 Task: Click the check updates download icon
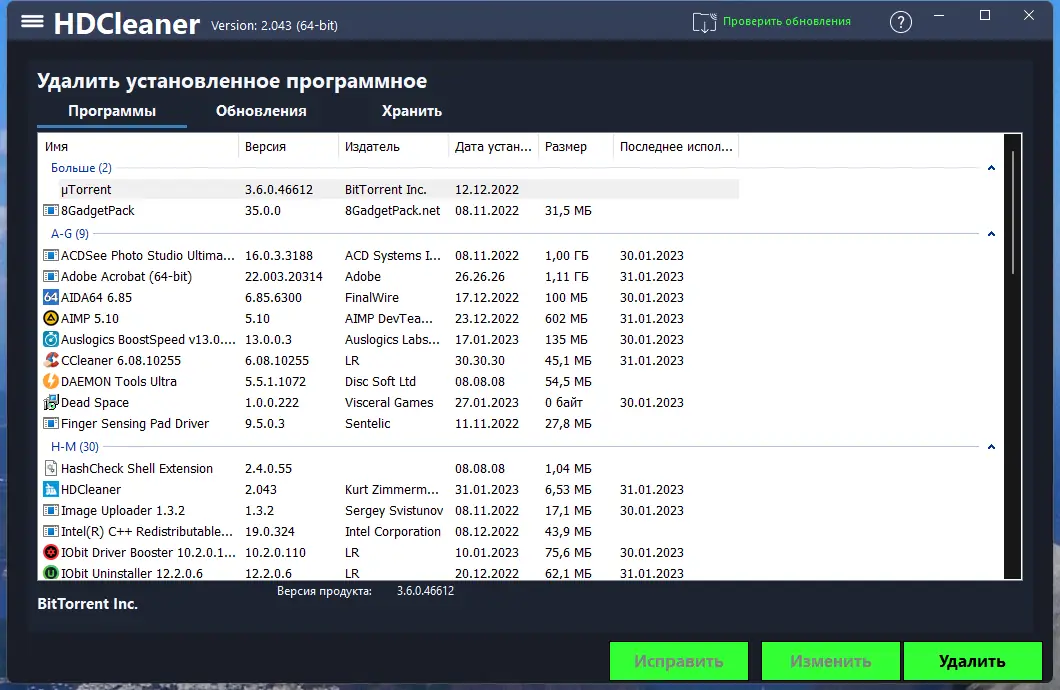coord(704,22)
